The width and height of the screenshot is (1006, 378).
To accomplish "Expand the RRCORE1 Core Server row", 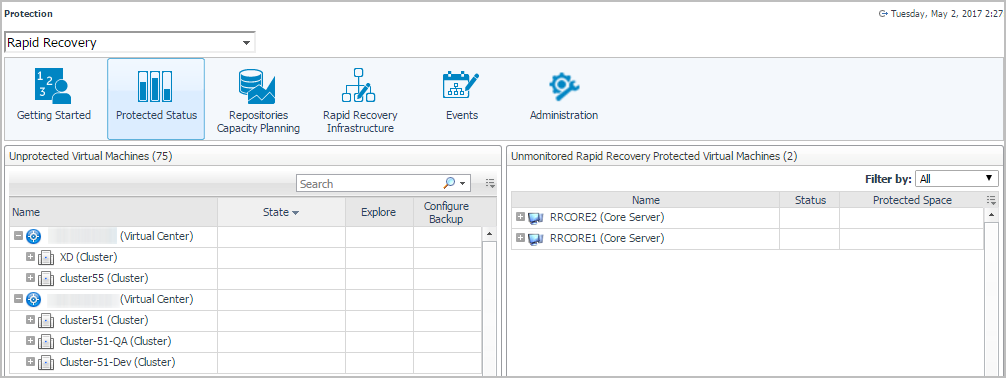I will (520, 238).
